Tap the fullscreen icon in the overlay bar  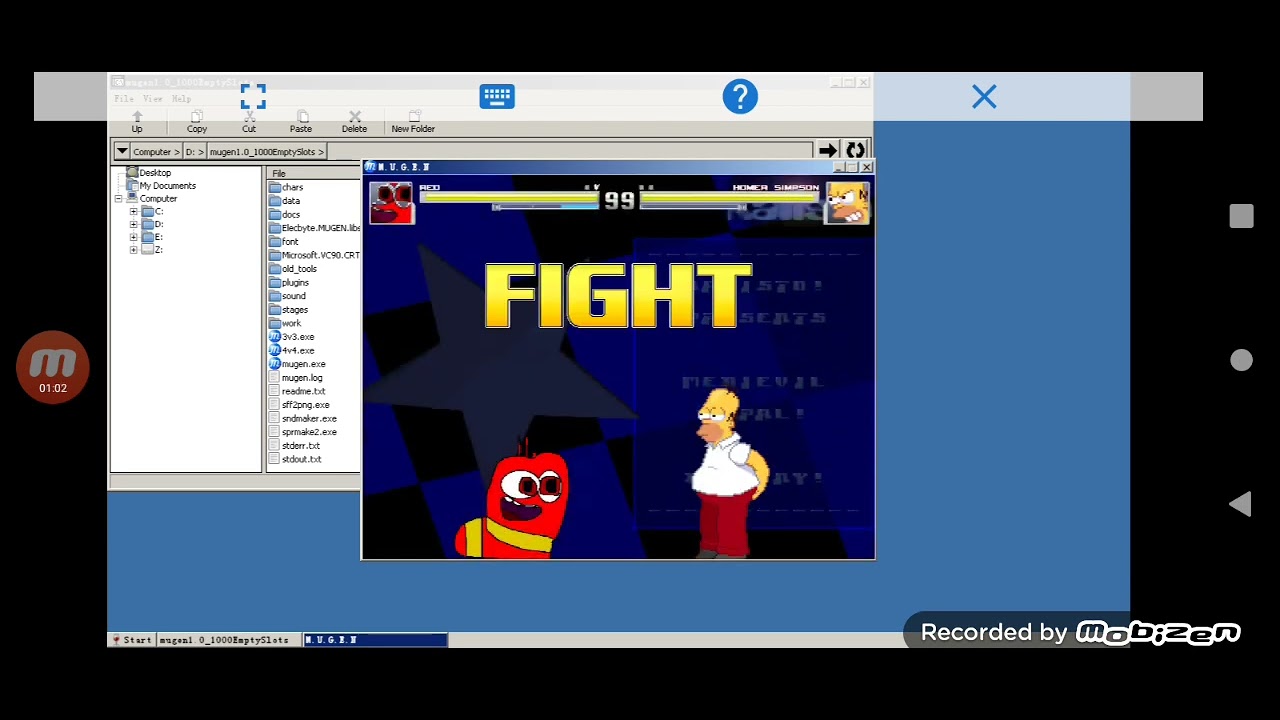click(x=253, y=97)
